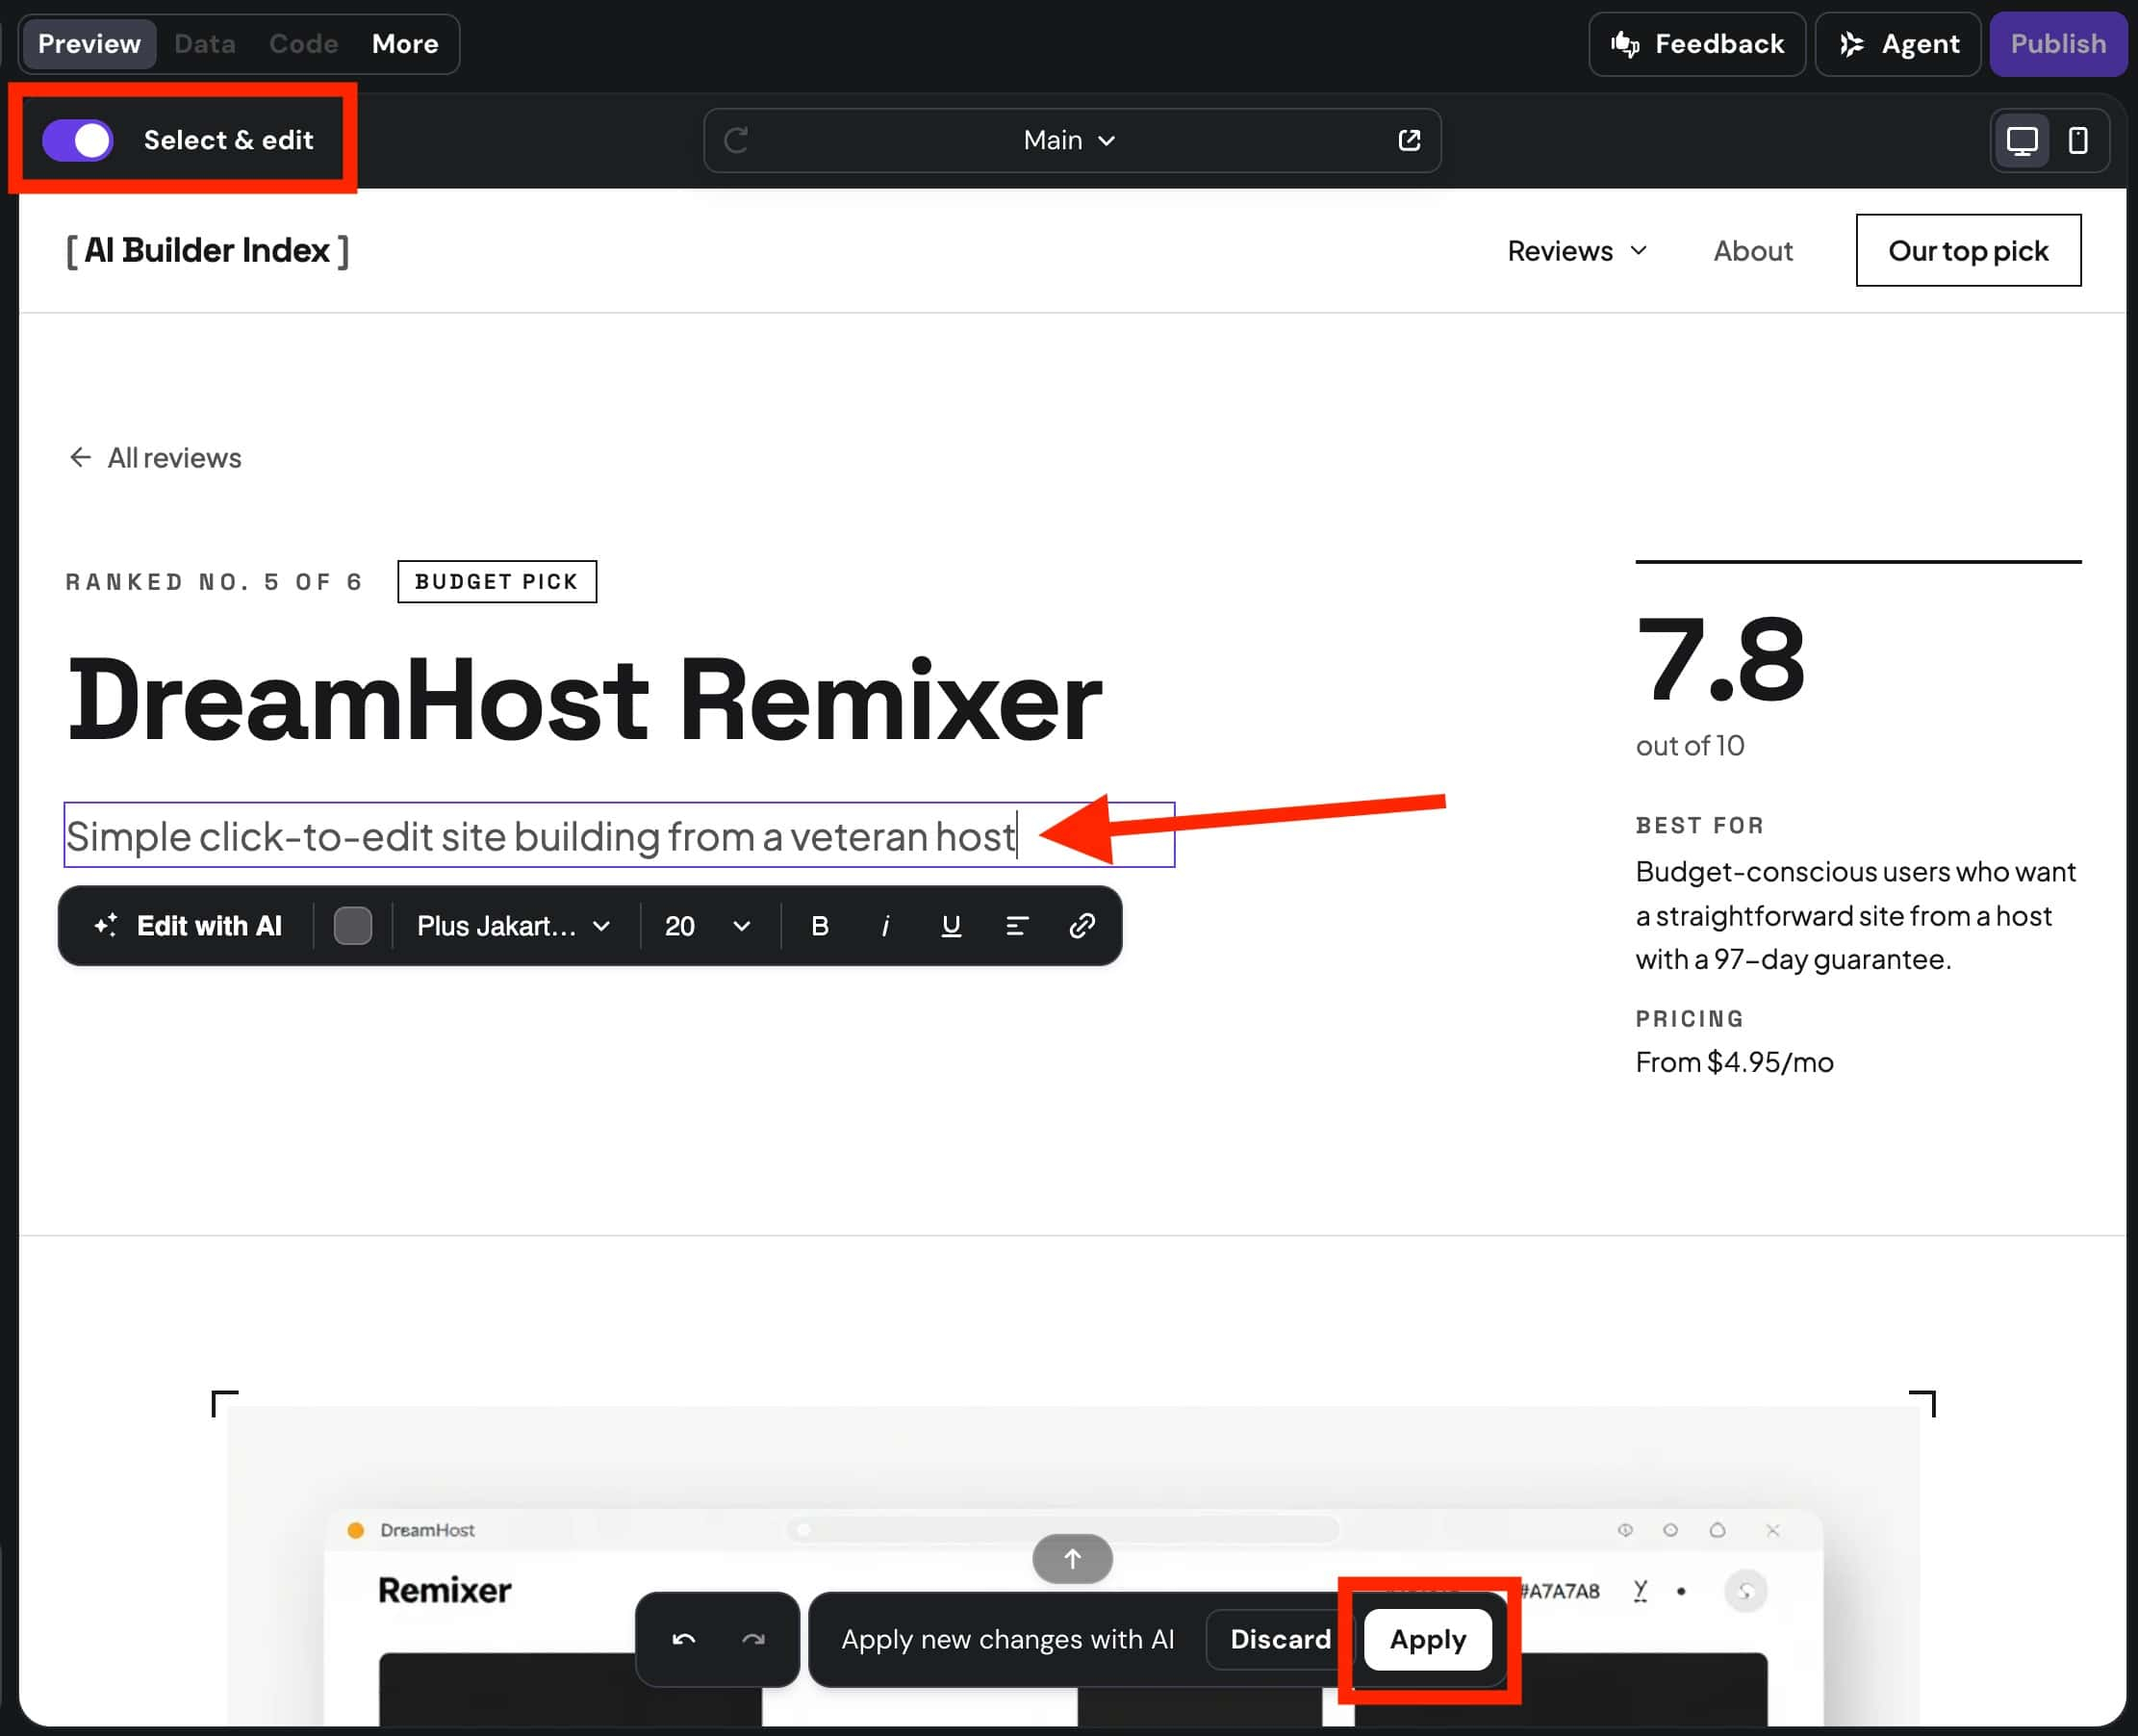This screenshot has height=1736, width=2138.
Task: Open text alignment options
Action: click(x=1017, y=926)
